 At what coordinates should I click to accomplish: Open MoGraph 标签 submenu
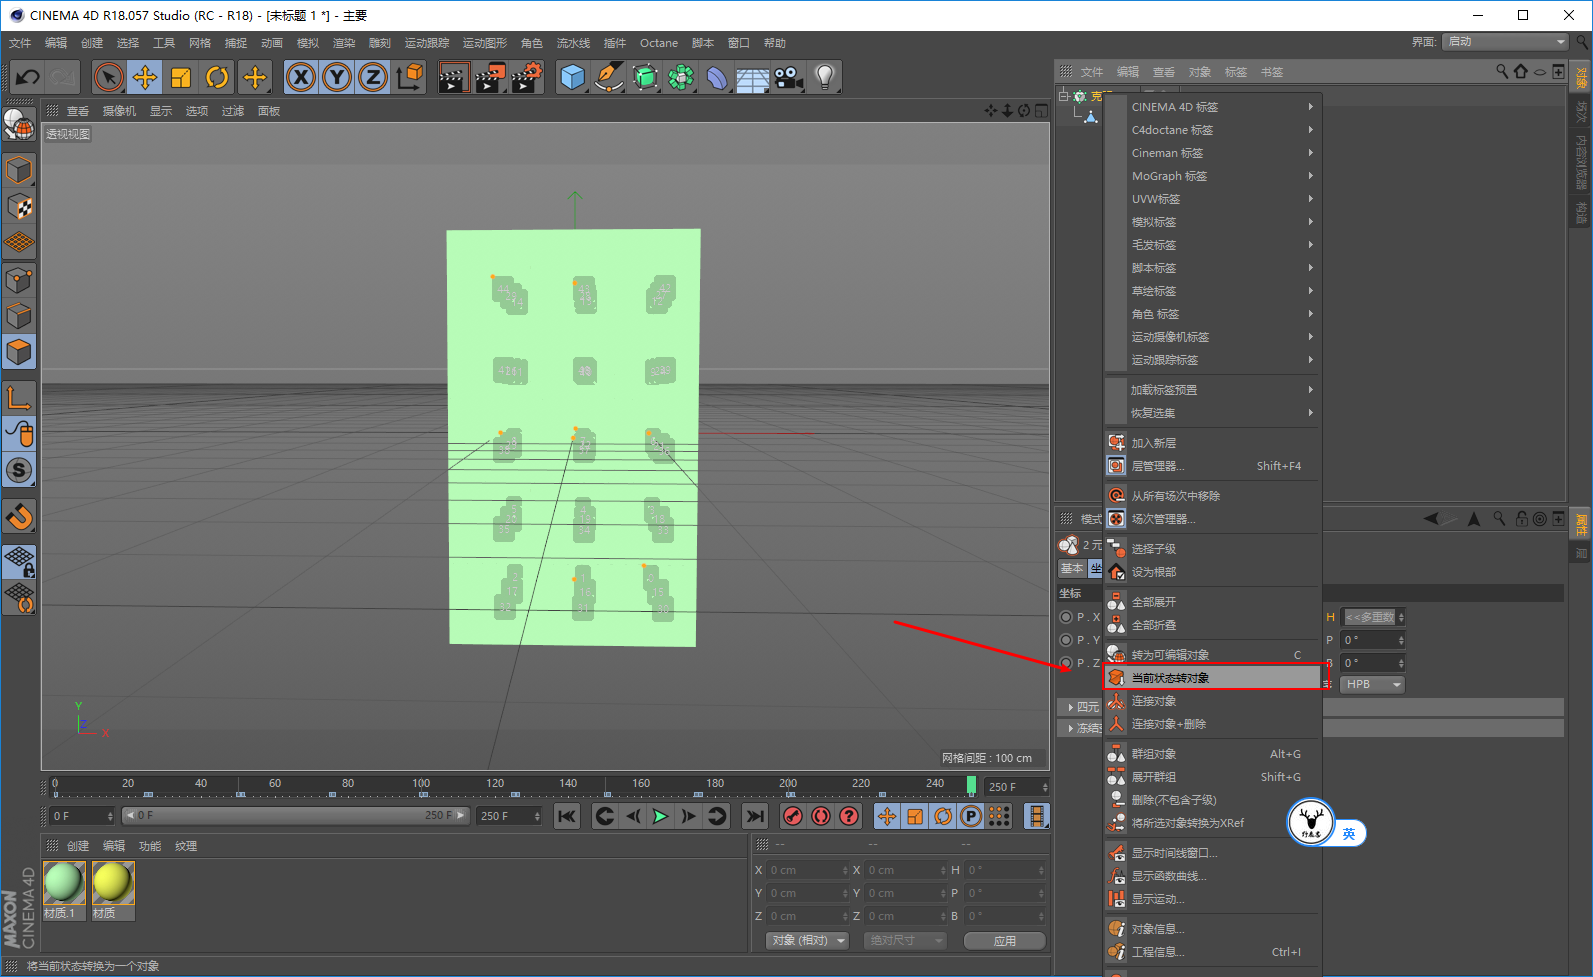click(x=1213, y=176)
